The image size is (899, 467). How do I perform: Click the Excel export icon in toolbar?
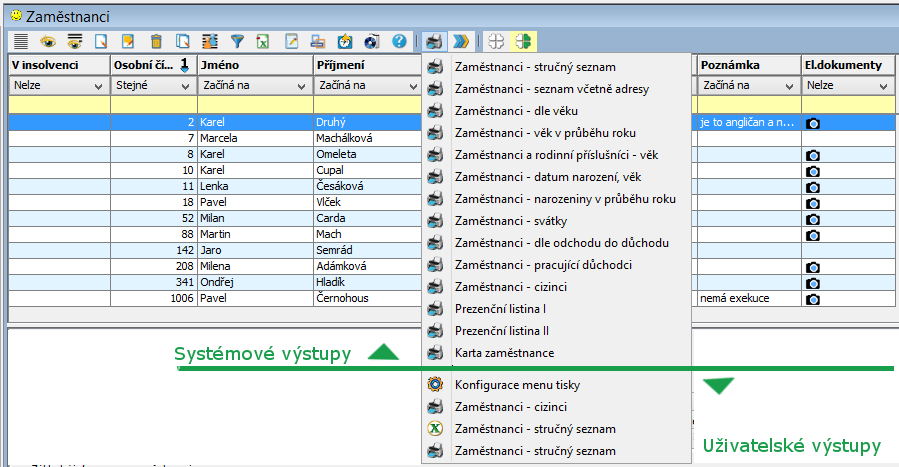[x=263, y=41]
